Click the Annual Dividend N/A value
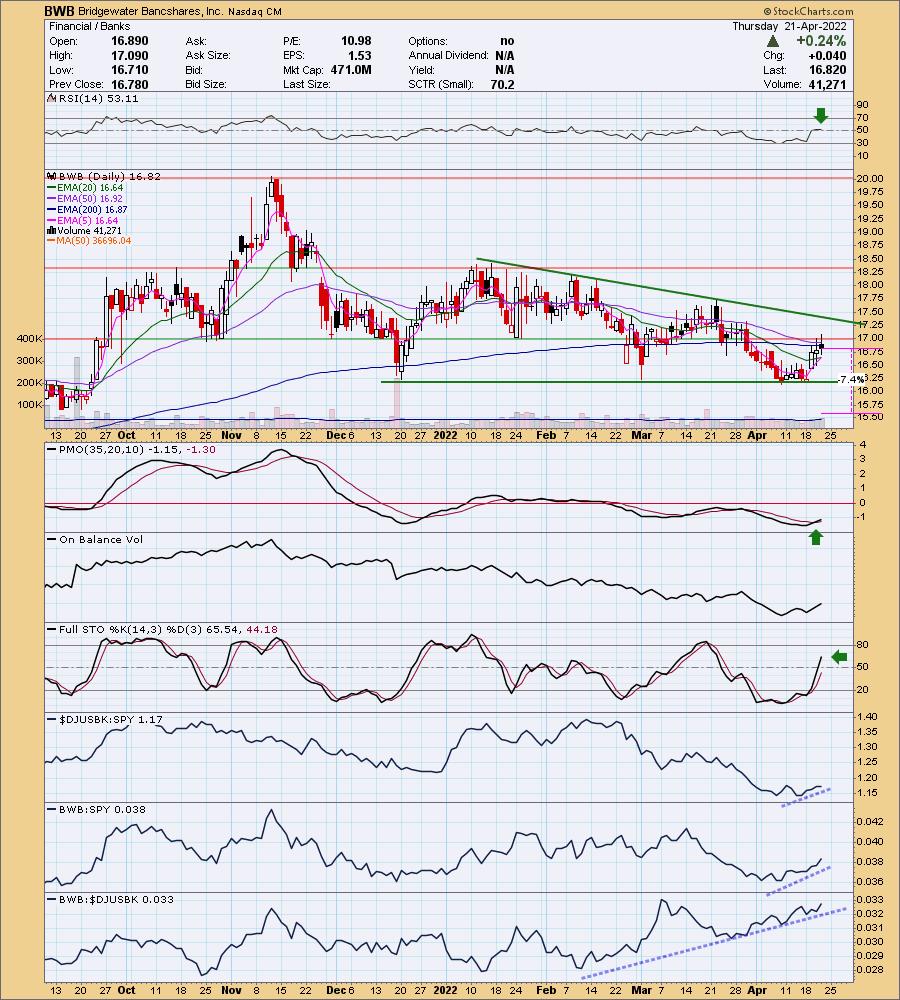The height and width of the screenshot is (1000, 900). tap(505, 55)
